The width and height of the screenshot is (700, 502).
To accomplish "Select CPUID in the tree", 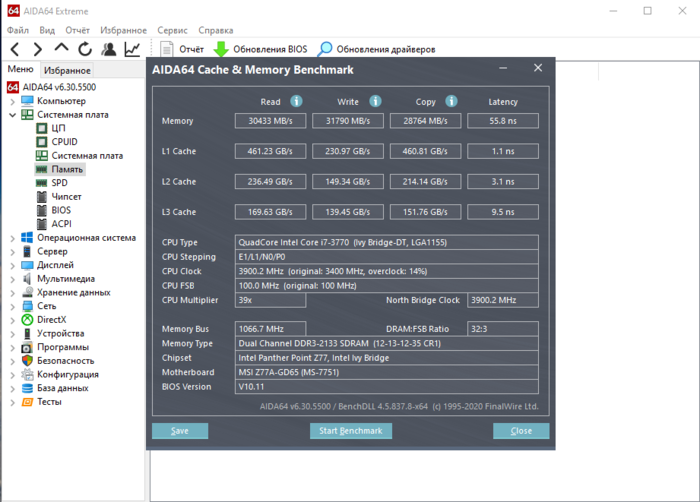I will coord(64,142).
